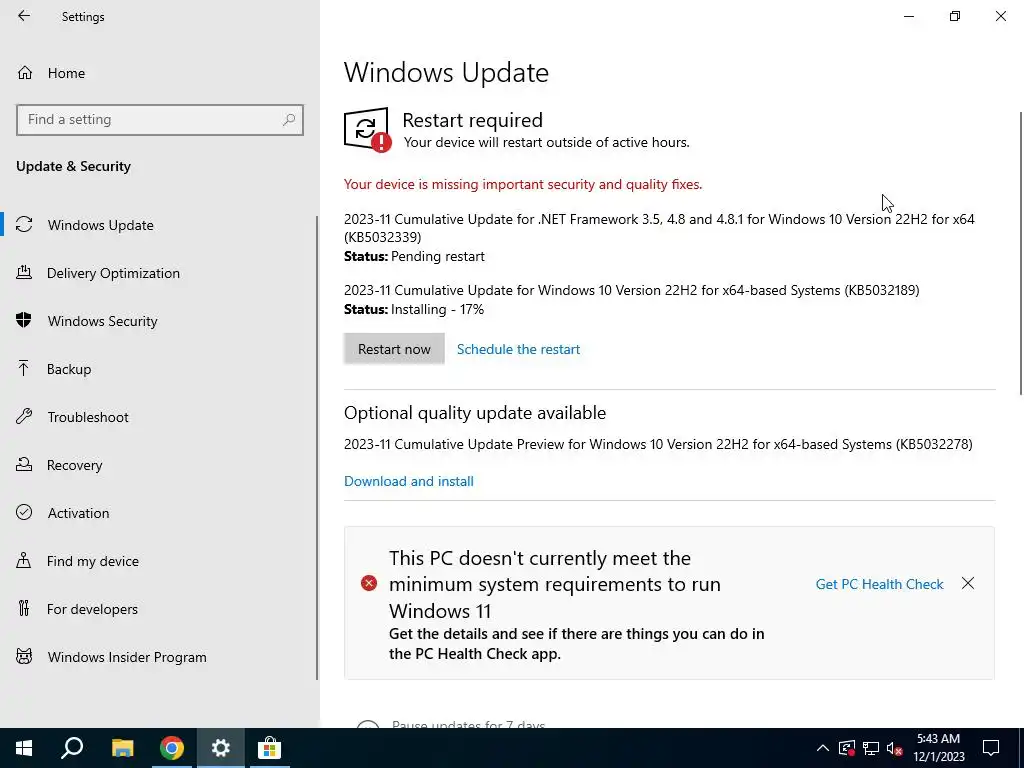The image size is (1024, 768).
Task: Open the taskbar clock and date
Action: click(938, 748)
